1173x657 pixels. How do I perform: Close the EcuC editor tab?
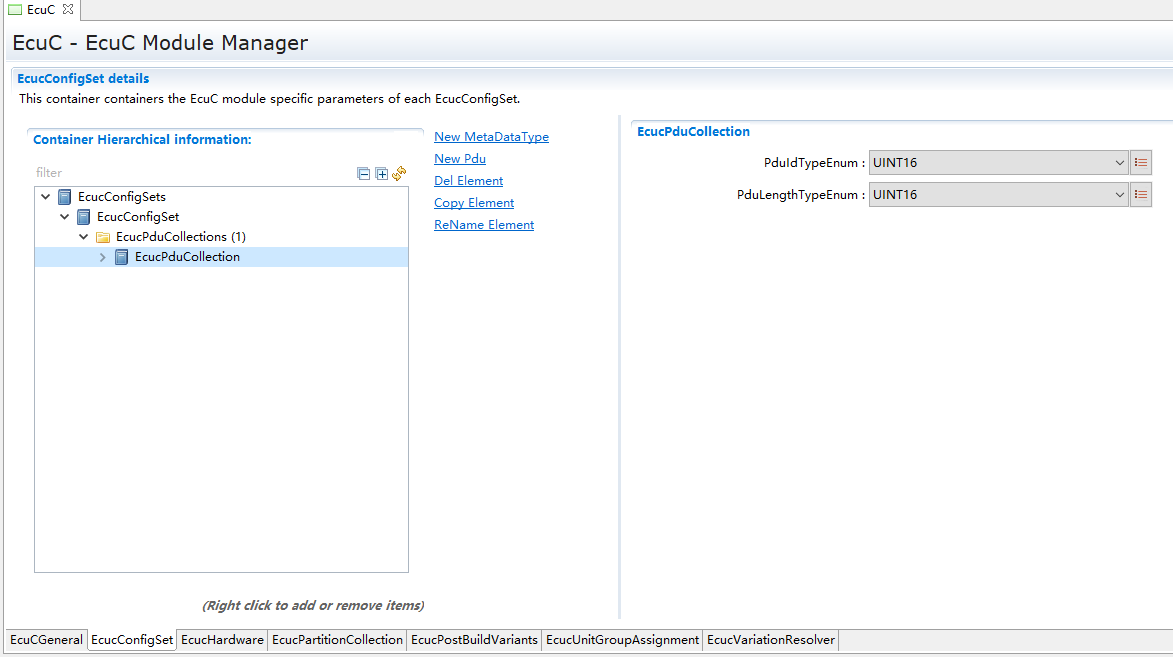tap(68, 10)
